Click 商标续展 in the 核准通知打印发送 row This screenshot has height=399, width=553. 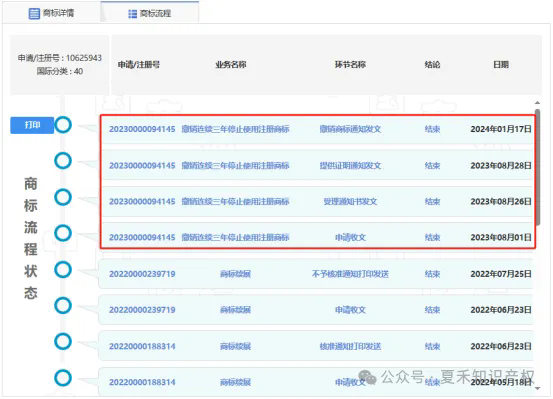[235, 346]
